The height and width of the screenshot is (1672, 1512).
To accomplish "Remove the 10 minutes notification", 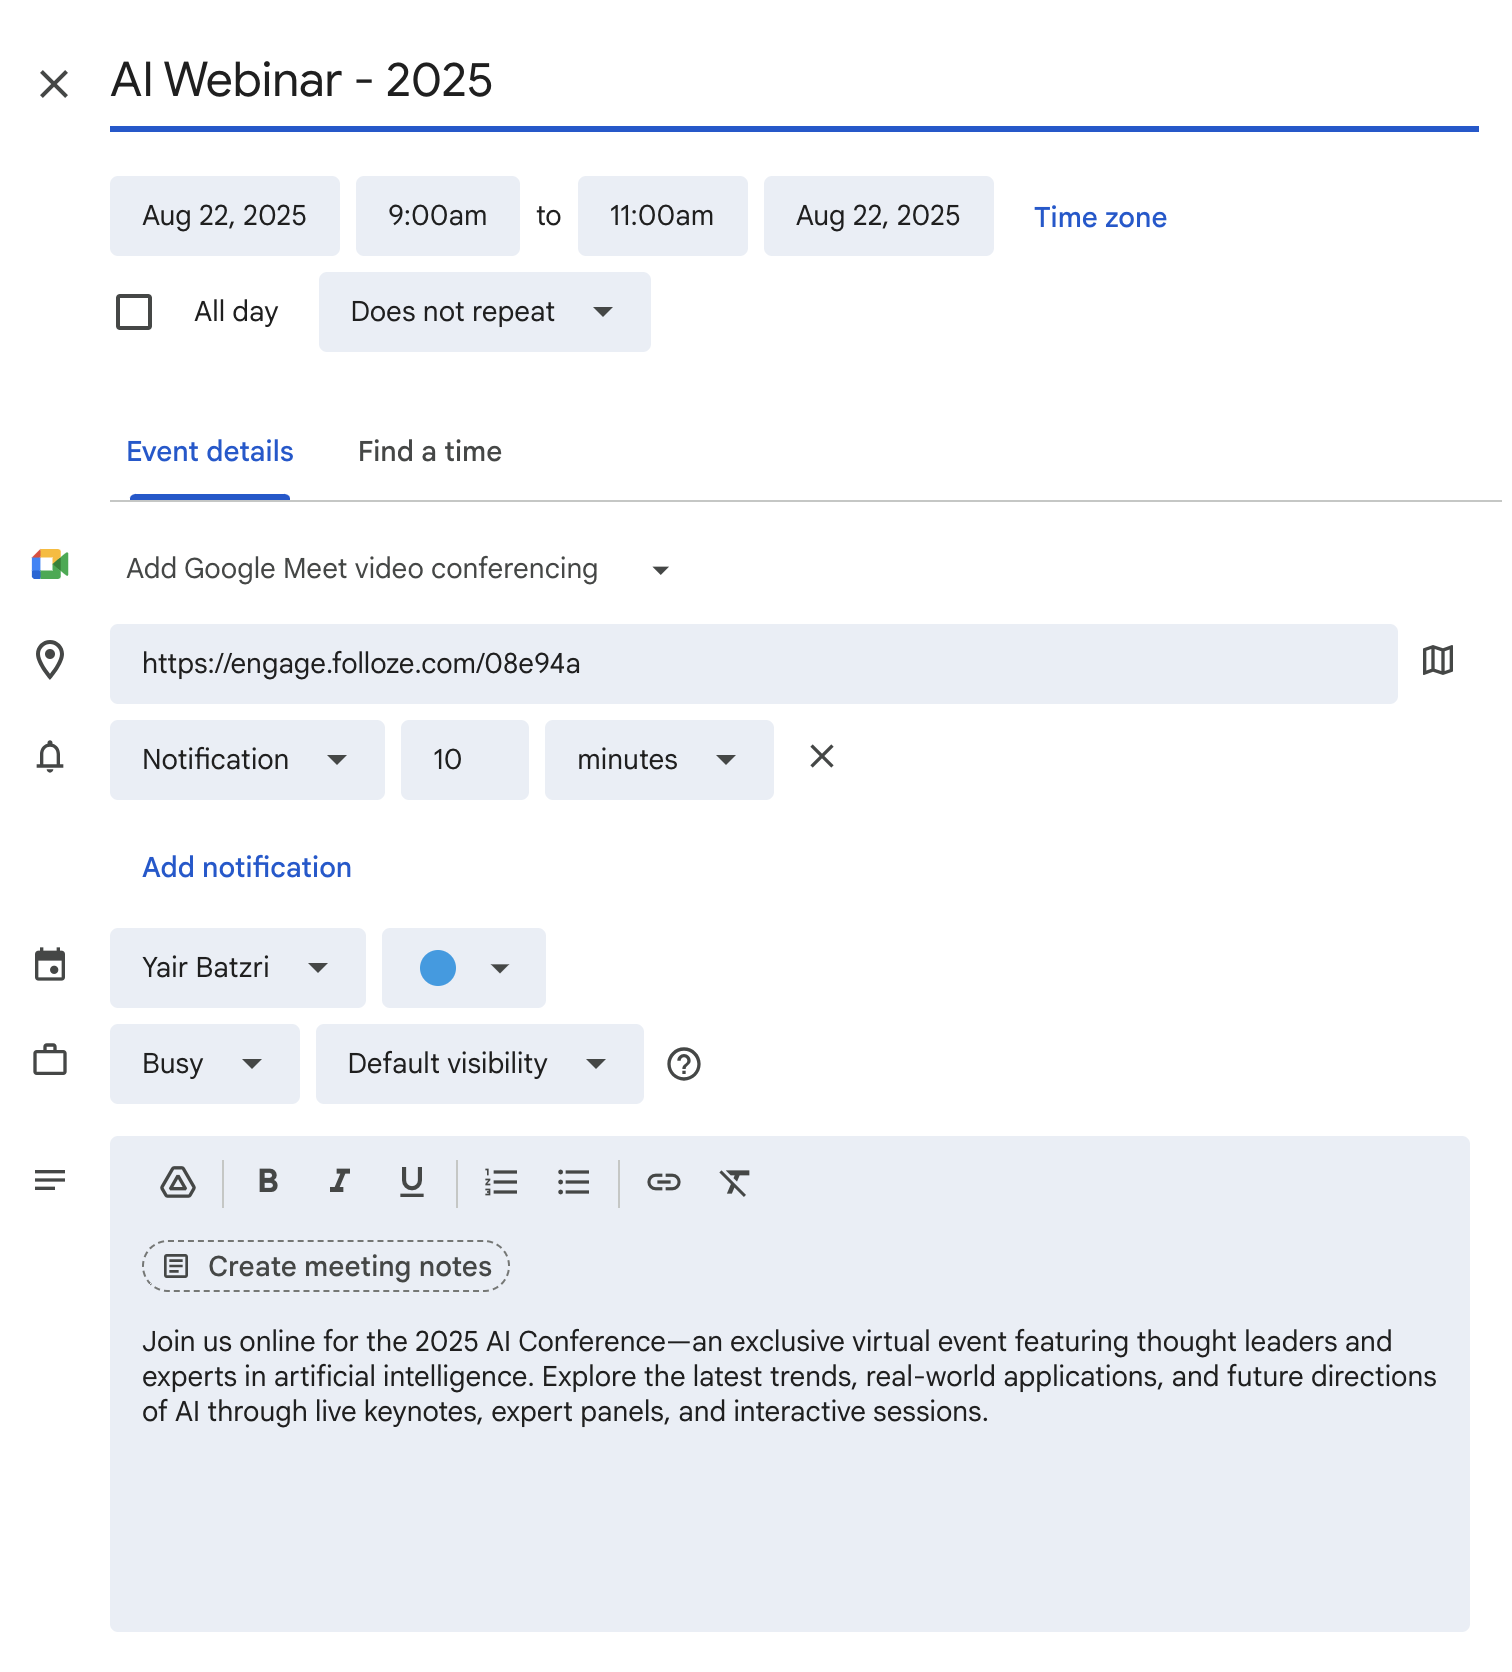I will (821, 757).
